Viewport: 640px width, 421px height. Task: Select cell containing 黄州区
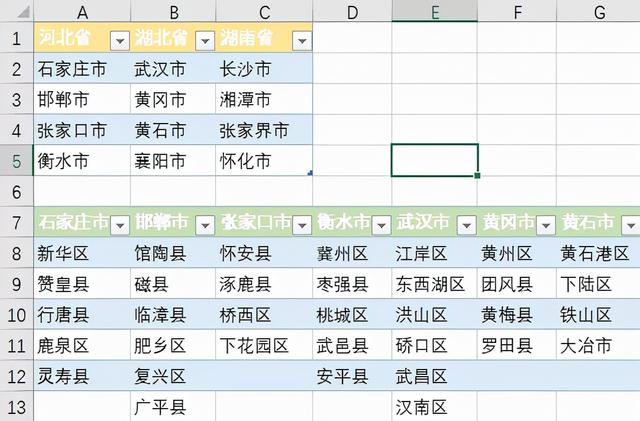point(517,253)
